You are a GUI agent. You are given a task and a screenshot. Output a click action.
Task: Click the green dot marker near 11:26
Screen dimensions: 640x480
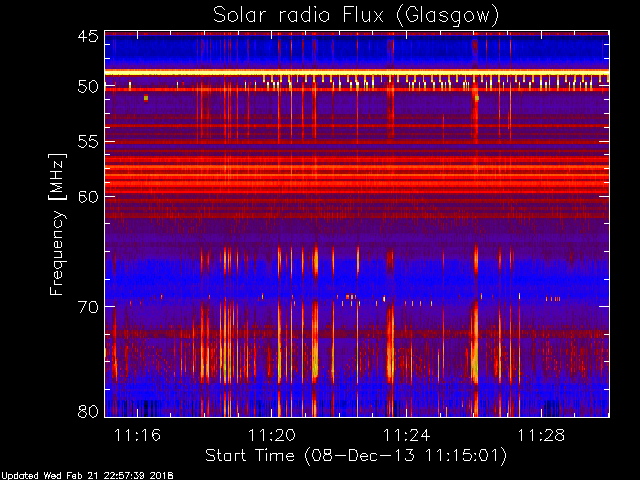pos(477,98)
